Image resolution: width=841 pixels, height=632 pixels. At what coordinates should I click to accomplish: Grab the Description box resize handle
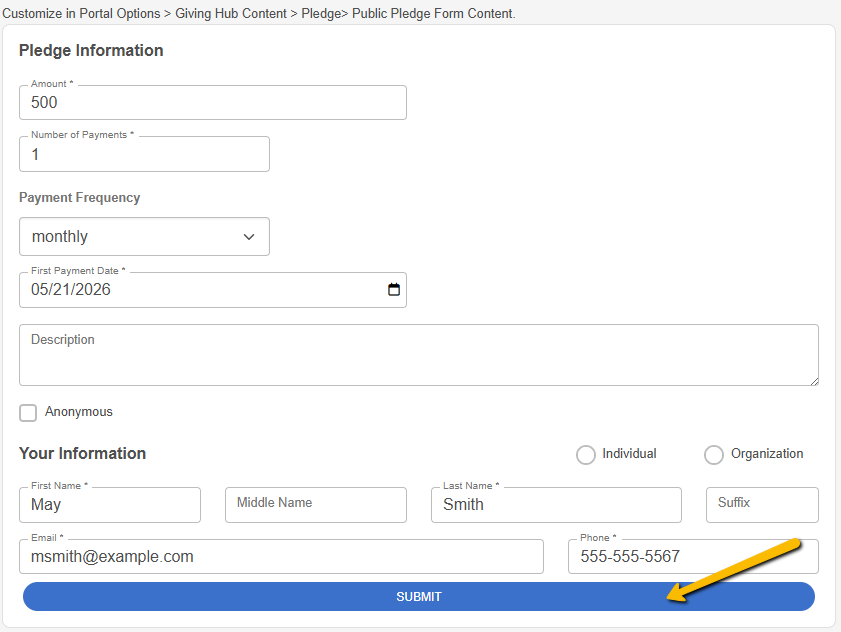click(x=814, y=381)
